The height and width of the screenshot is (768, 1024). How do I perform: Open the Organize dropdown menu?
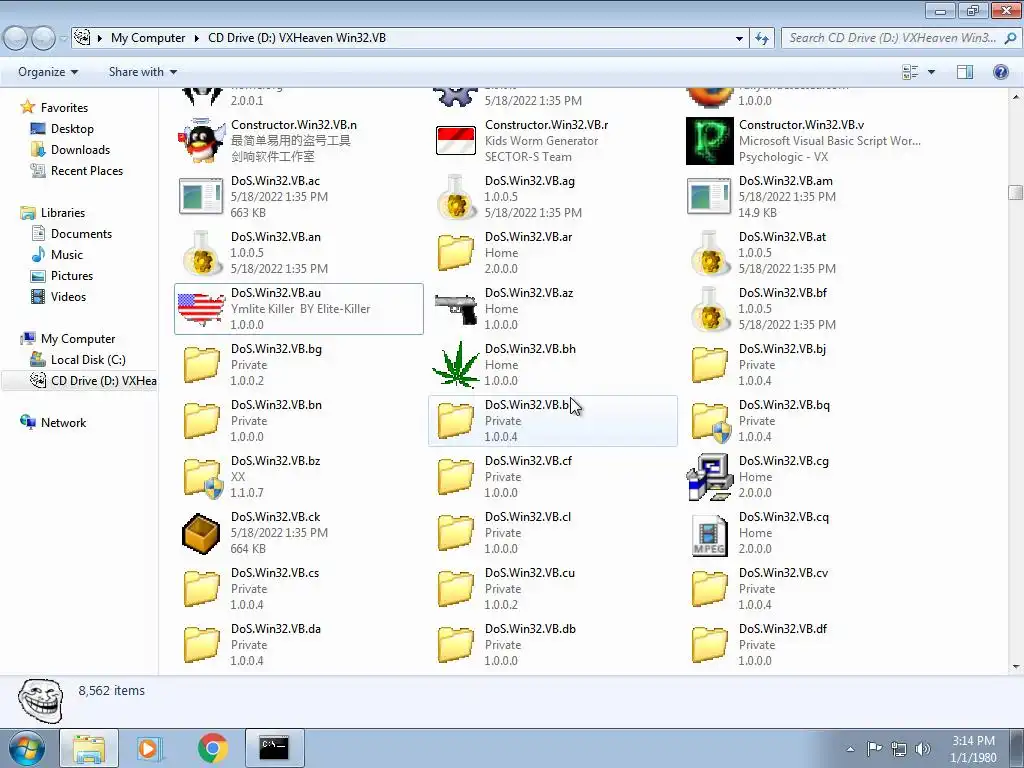tap(48, 72)
